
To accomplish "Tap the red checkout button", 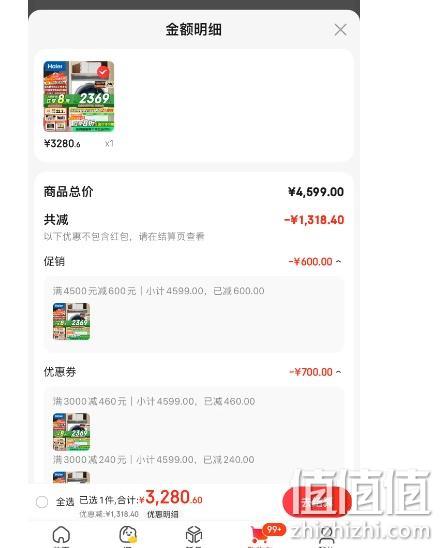I will click(317, 502).
